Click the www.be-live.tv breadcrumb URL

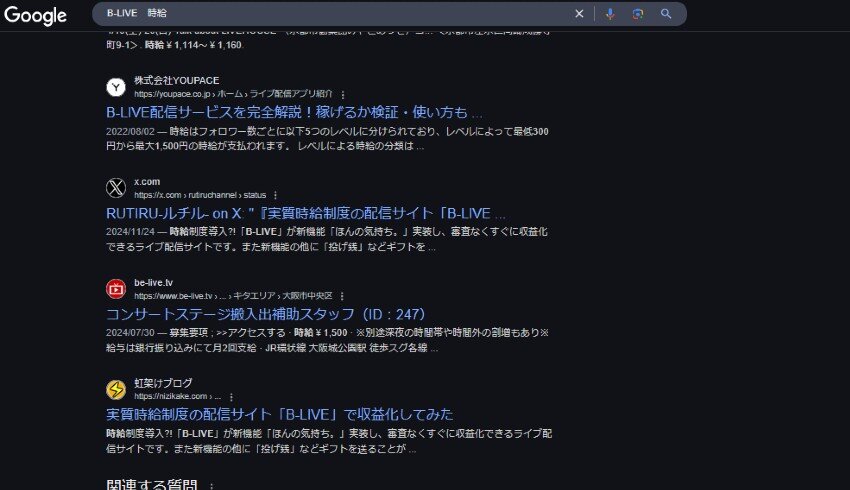pyautogui.click(x=233, y=296)
